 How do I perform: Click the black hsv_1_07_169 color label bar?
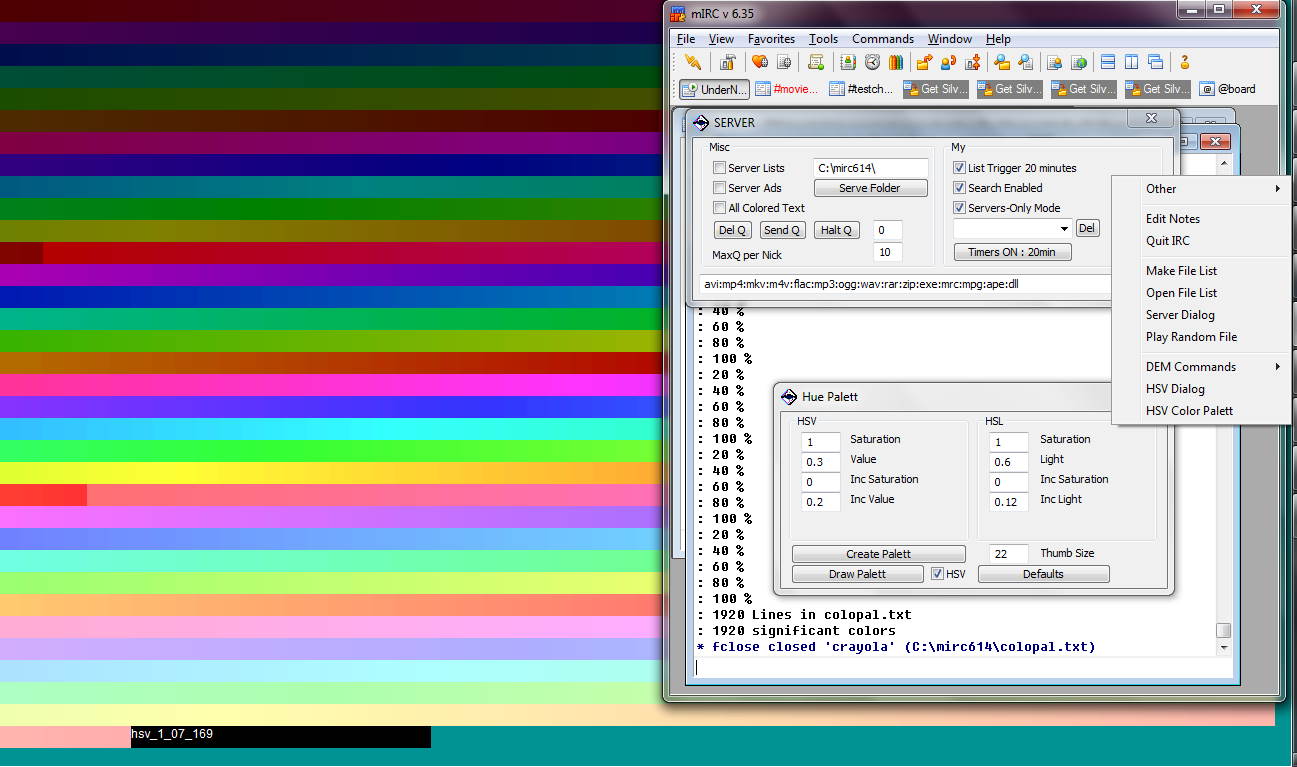[x=280, y=736]
